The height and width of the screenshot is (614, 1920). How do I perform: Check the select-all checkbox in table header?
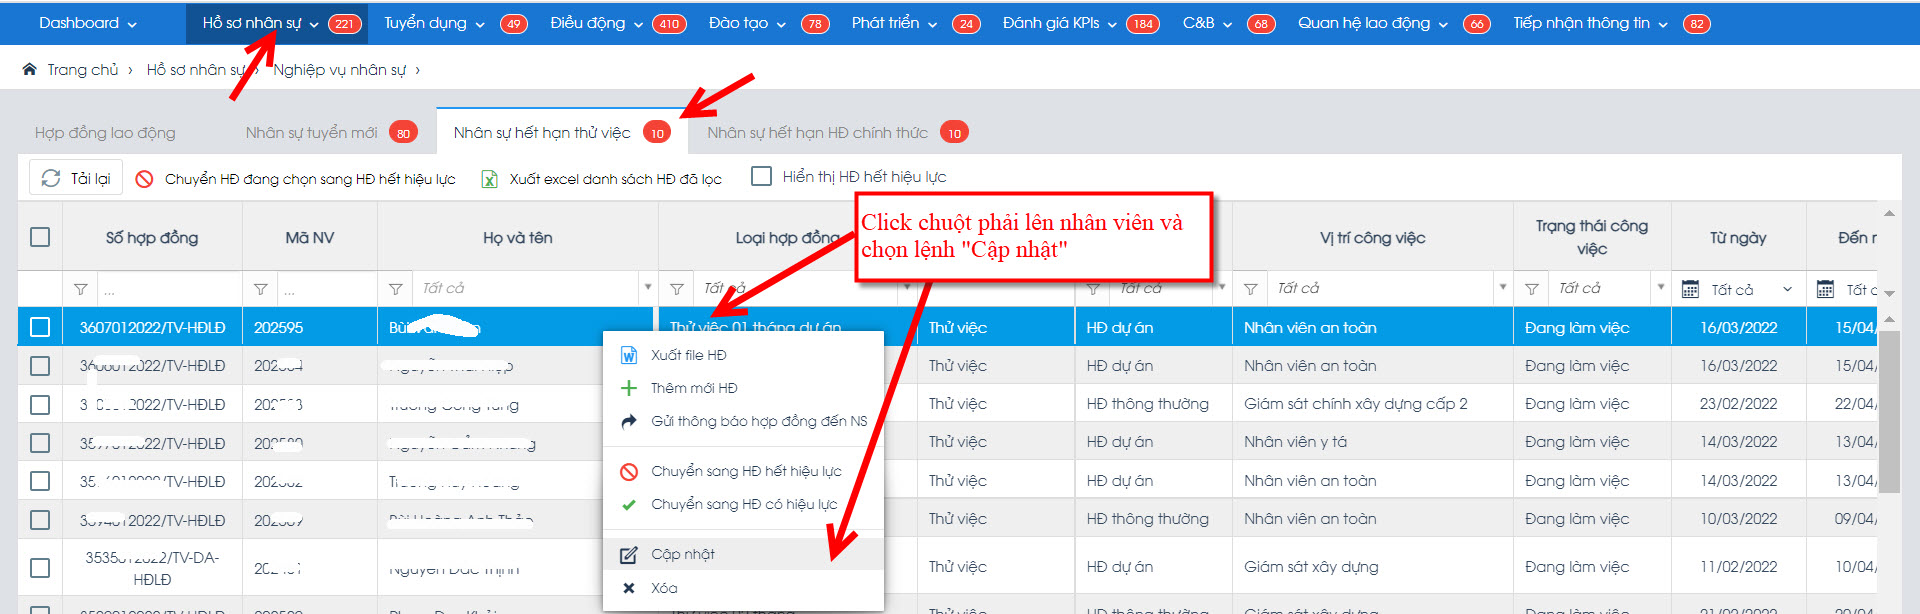(40, 237)
